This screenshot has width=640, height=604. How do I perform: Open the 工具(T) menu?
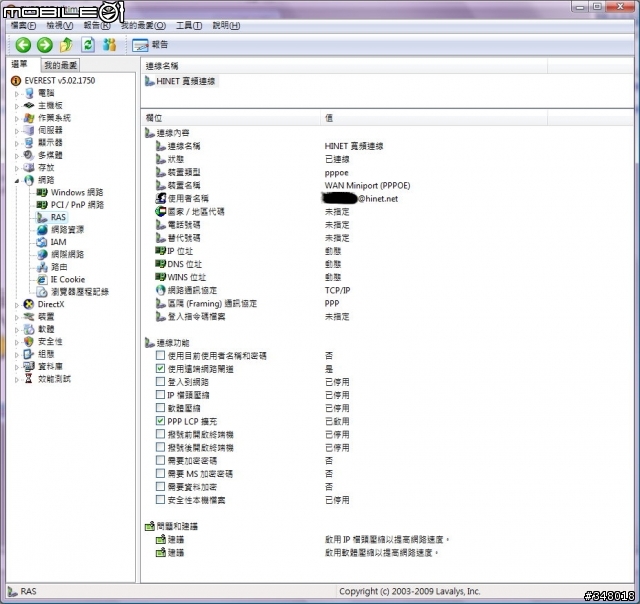click(x=189, y=26)
